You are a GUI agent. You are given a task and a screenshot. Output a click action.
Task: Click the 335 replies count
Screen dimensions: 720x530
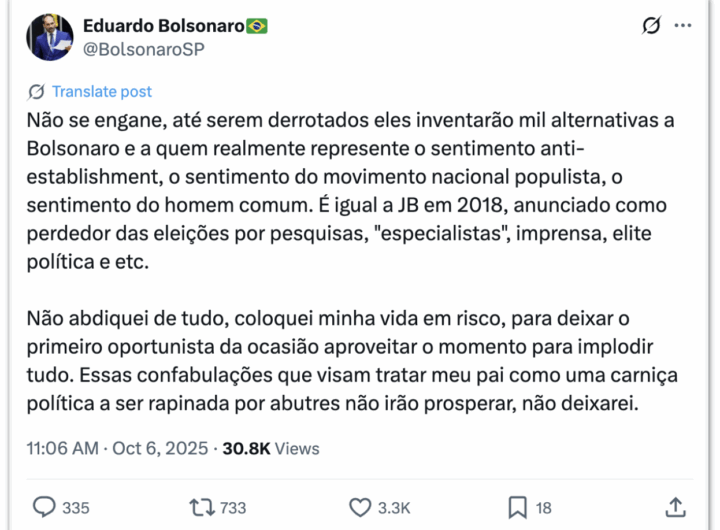click(x=75, y=508)
